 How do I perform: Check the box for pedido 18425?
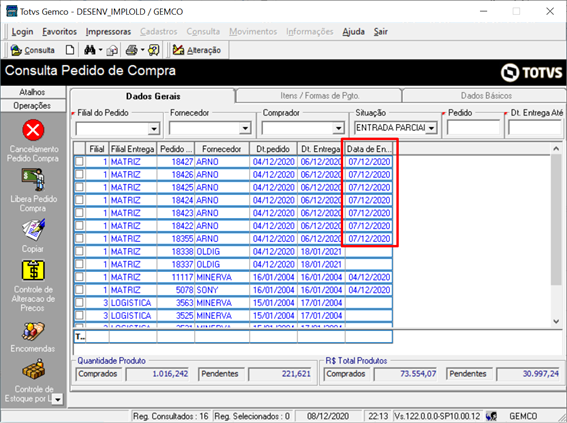[x=79, y=187]
